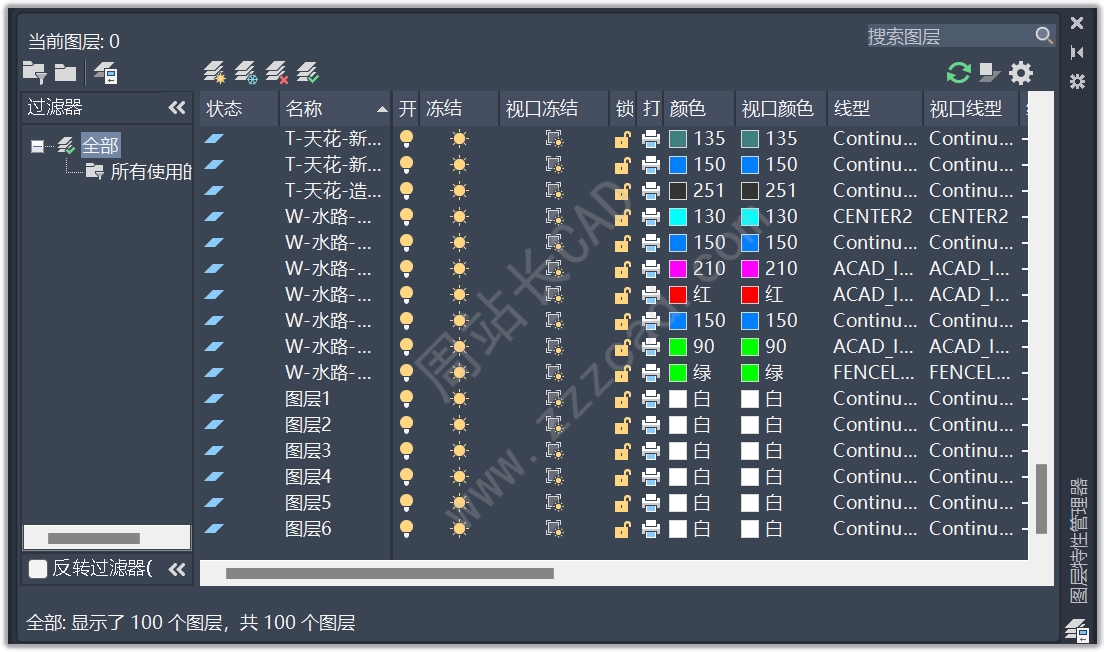
Task: Click the 视口线型 column header
Action: click(970, 109)
